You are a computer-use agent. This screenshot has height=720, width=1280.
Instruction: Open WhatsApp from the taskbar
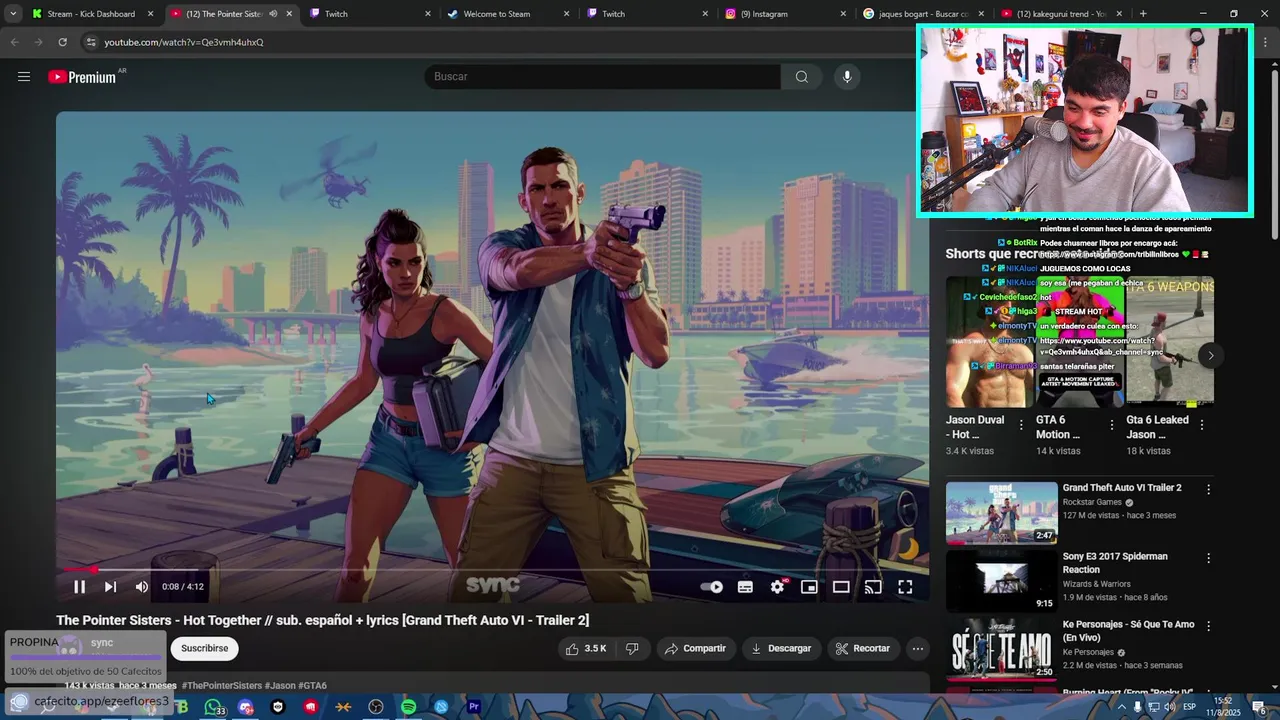pos(213,707)
